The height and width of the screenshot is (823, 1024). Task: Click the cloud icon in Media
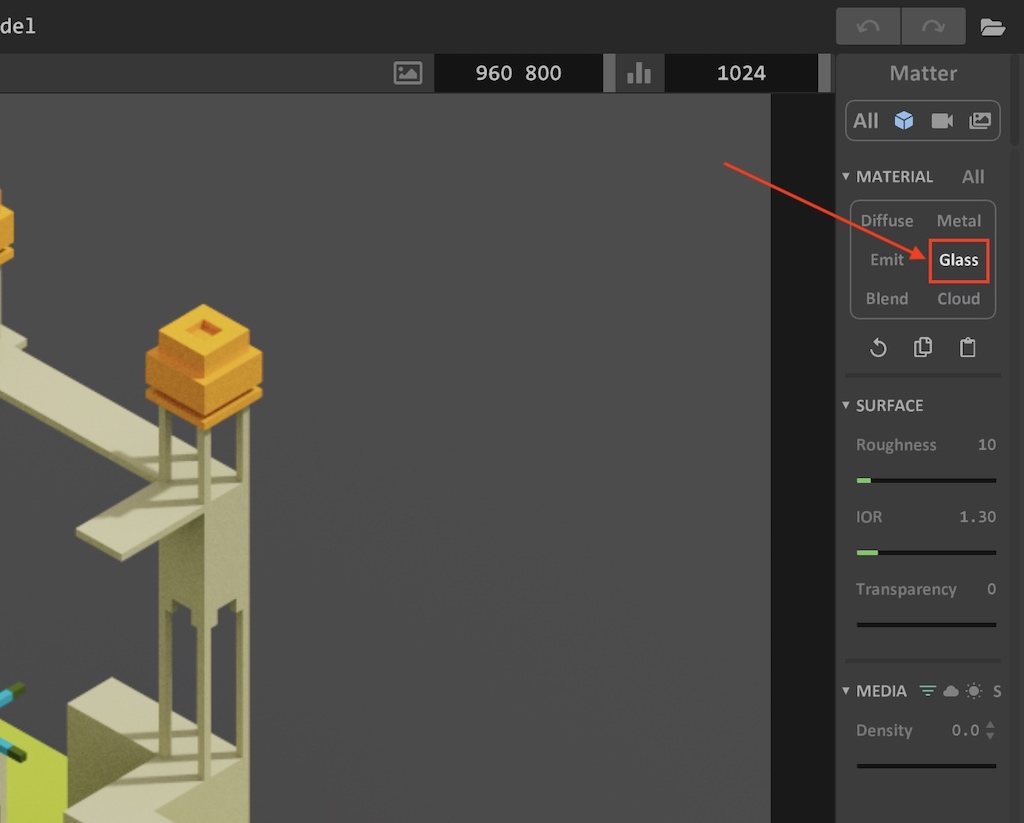(x=951, y=691)
